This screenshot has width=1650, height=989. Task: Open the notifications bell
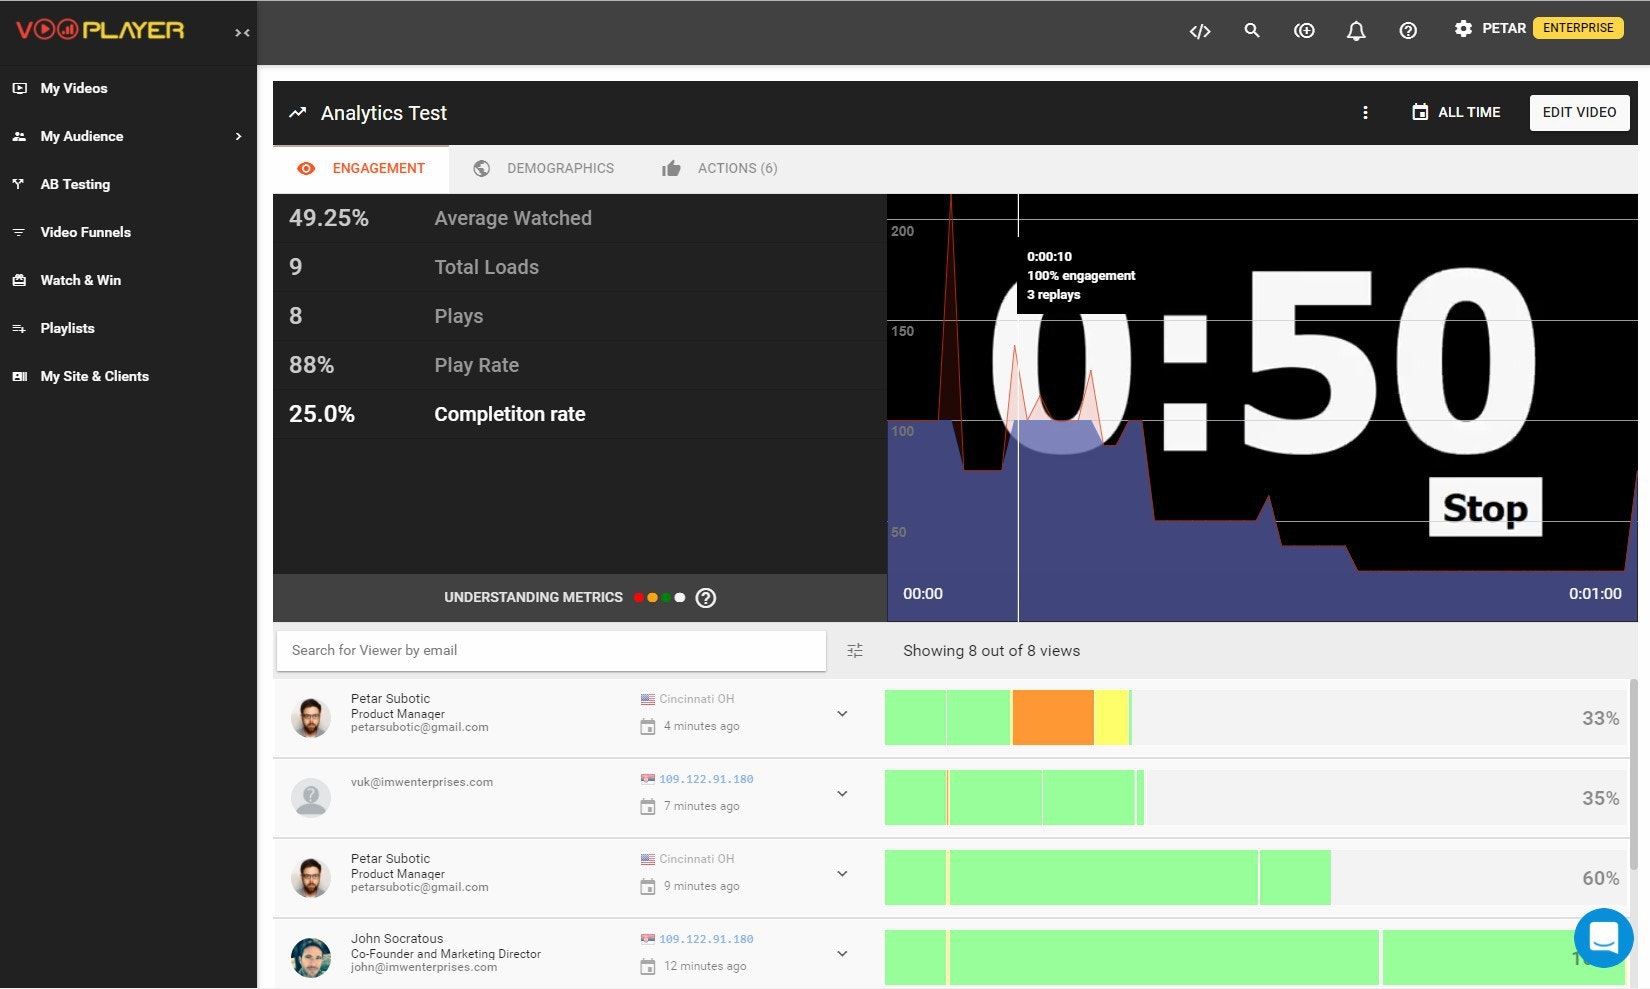pos(1356,31)
